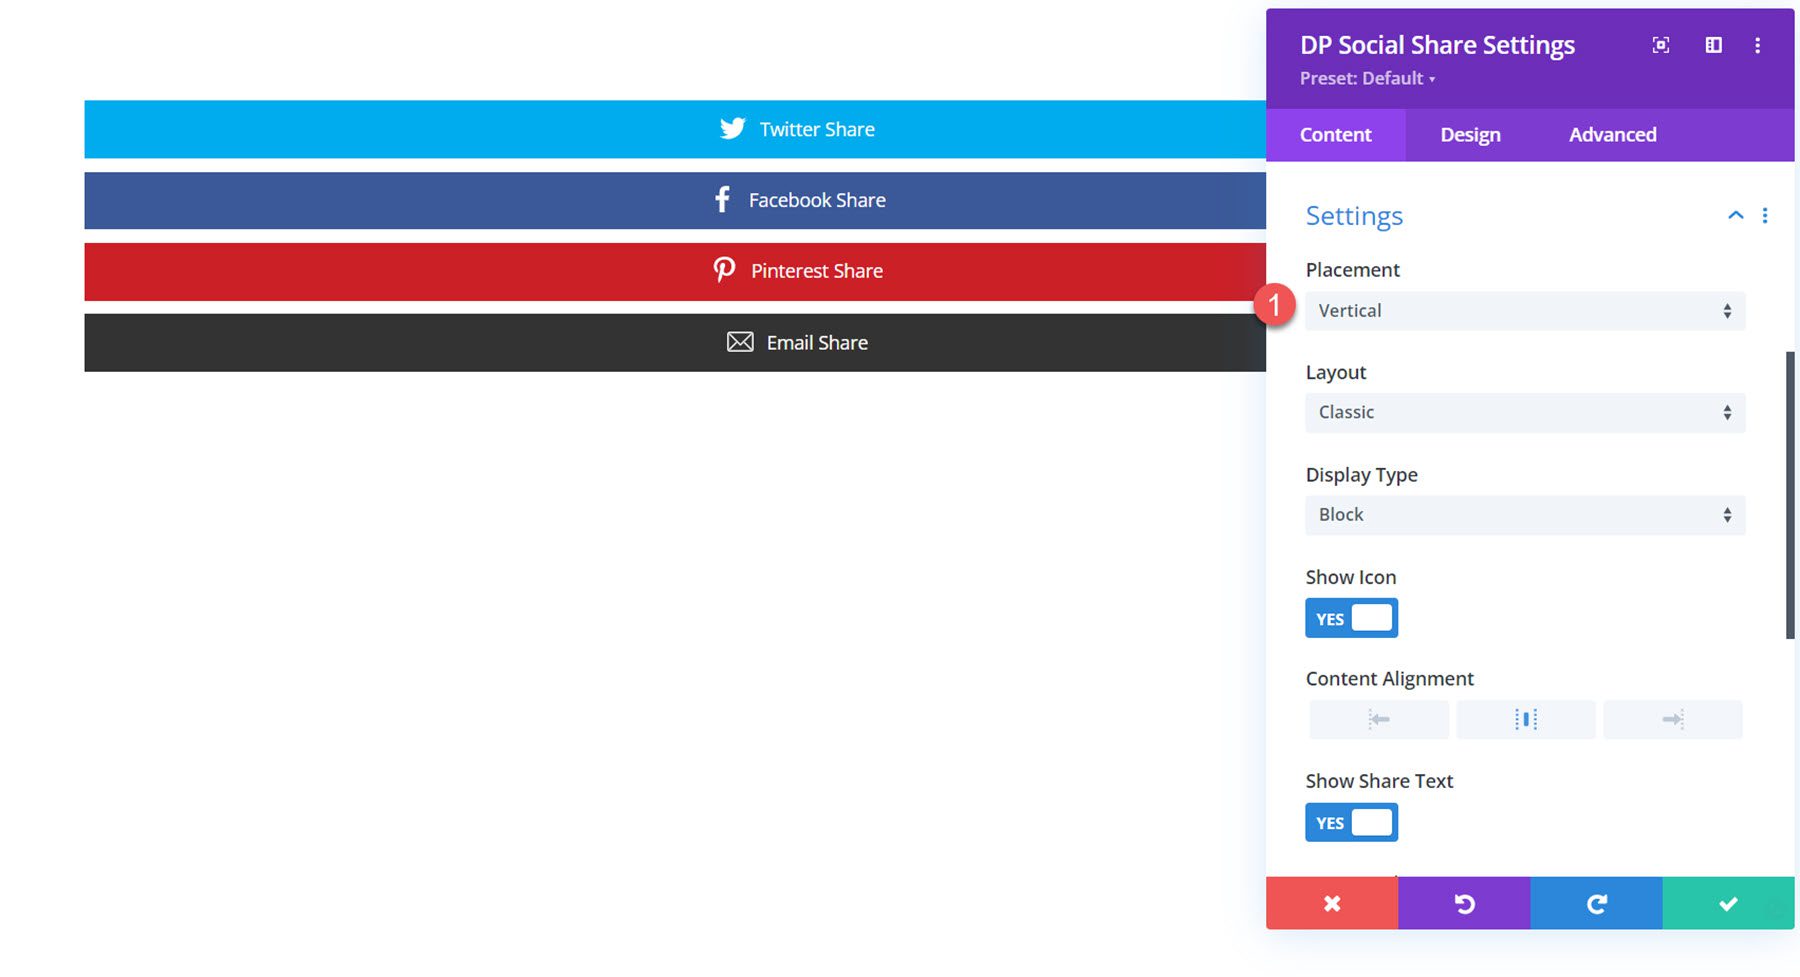The height and width of the screenshot is (977, 1800).
Task: Switch to the Design tab
Action: click(1468, 134)
